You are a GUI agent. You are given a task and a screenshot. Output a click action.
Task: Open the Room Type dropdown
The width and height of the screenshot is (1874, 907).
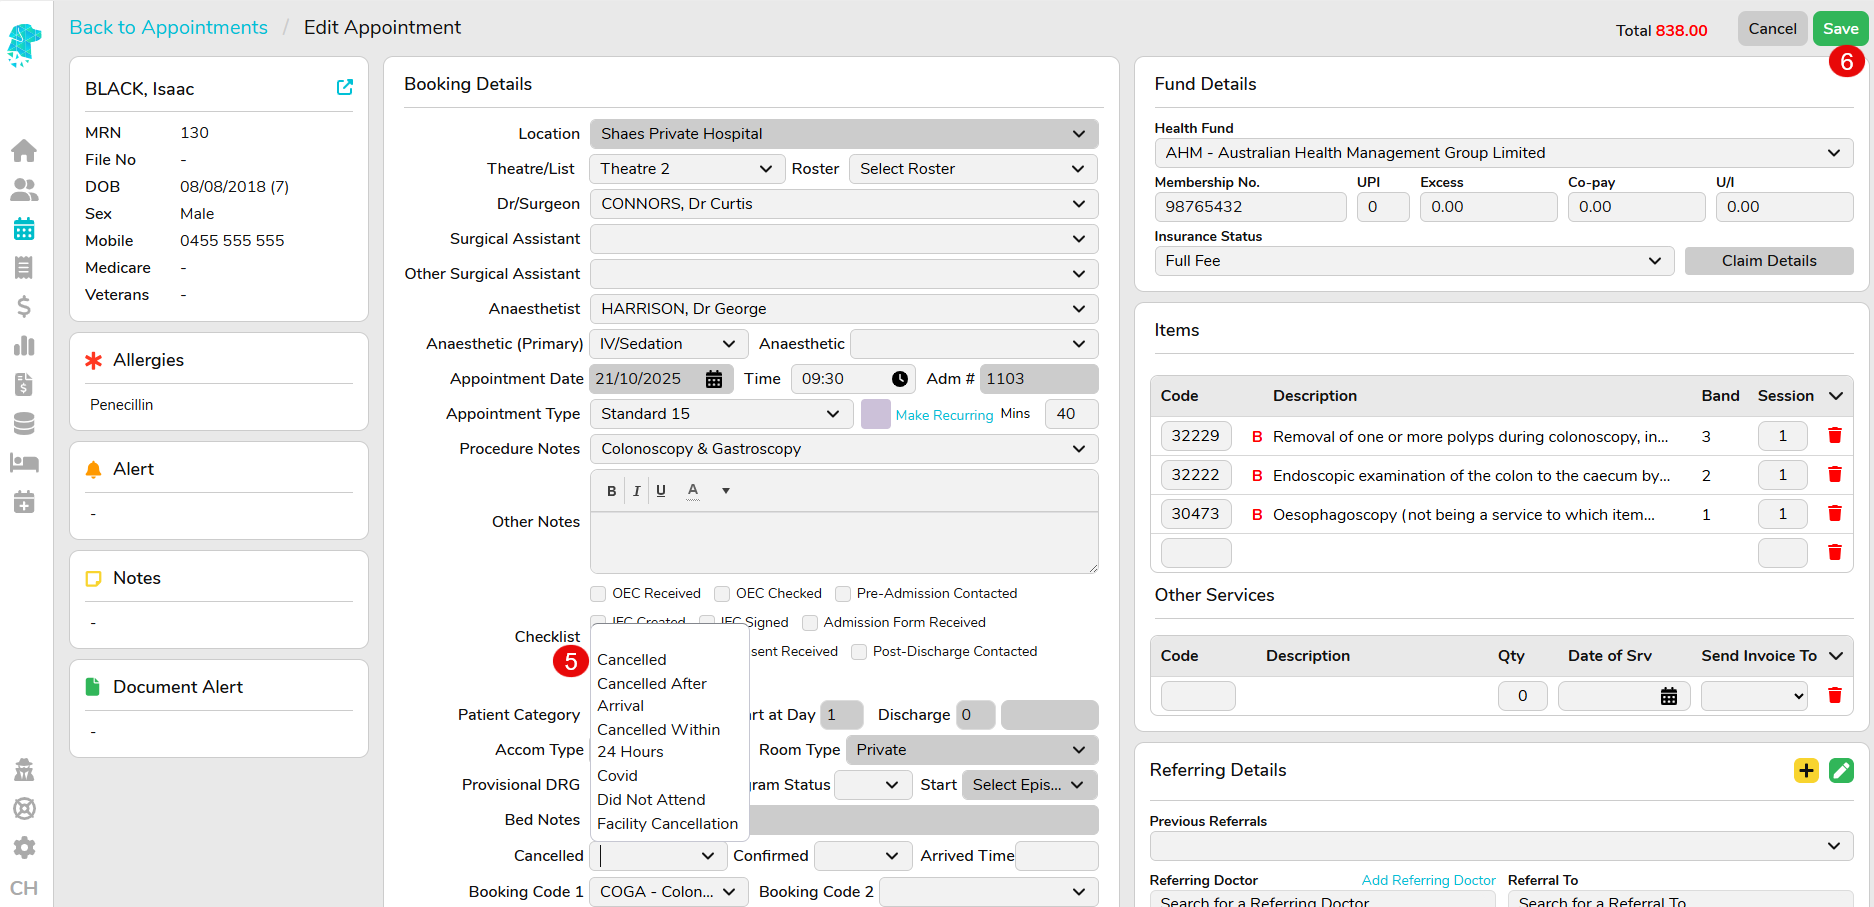tap(970, 750)
